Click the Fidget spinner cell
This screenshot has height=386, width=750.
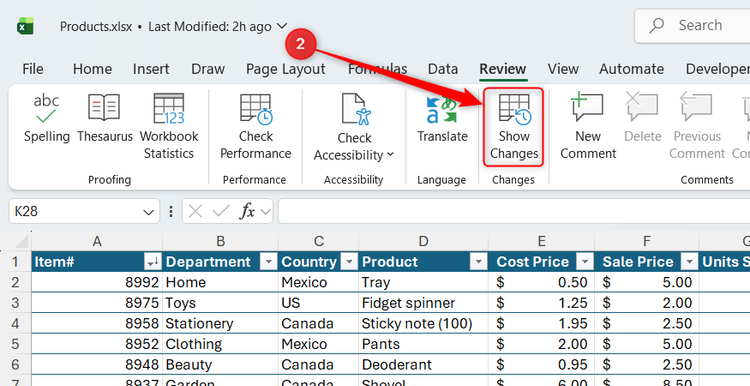pyautogui.click(x=423, y=303)
